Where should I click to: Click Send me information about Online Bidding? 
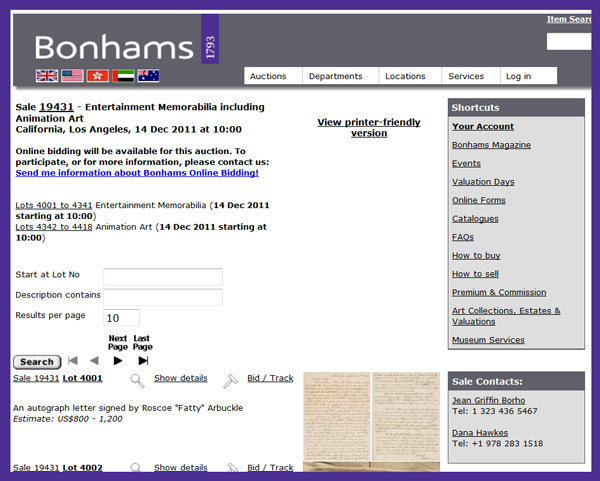pyautogui.click(x=137, y=173)
